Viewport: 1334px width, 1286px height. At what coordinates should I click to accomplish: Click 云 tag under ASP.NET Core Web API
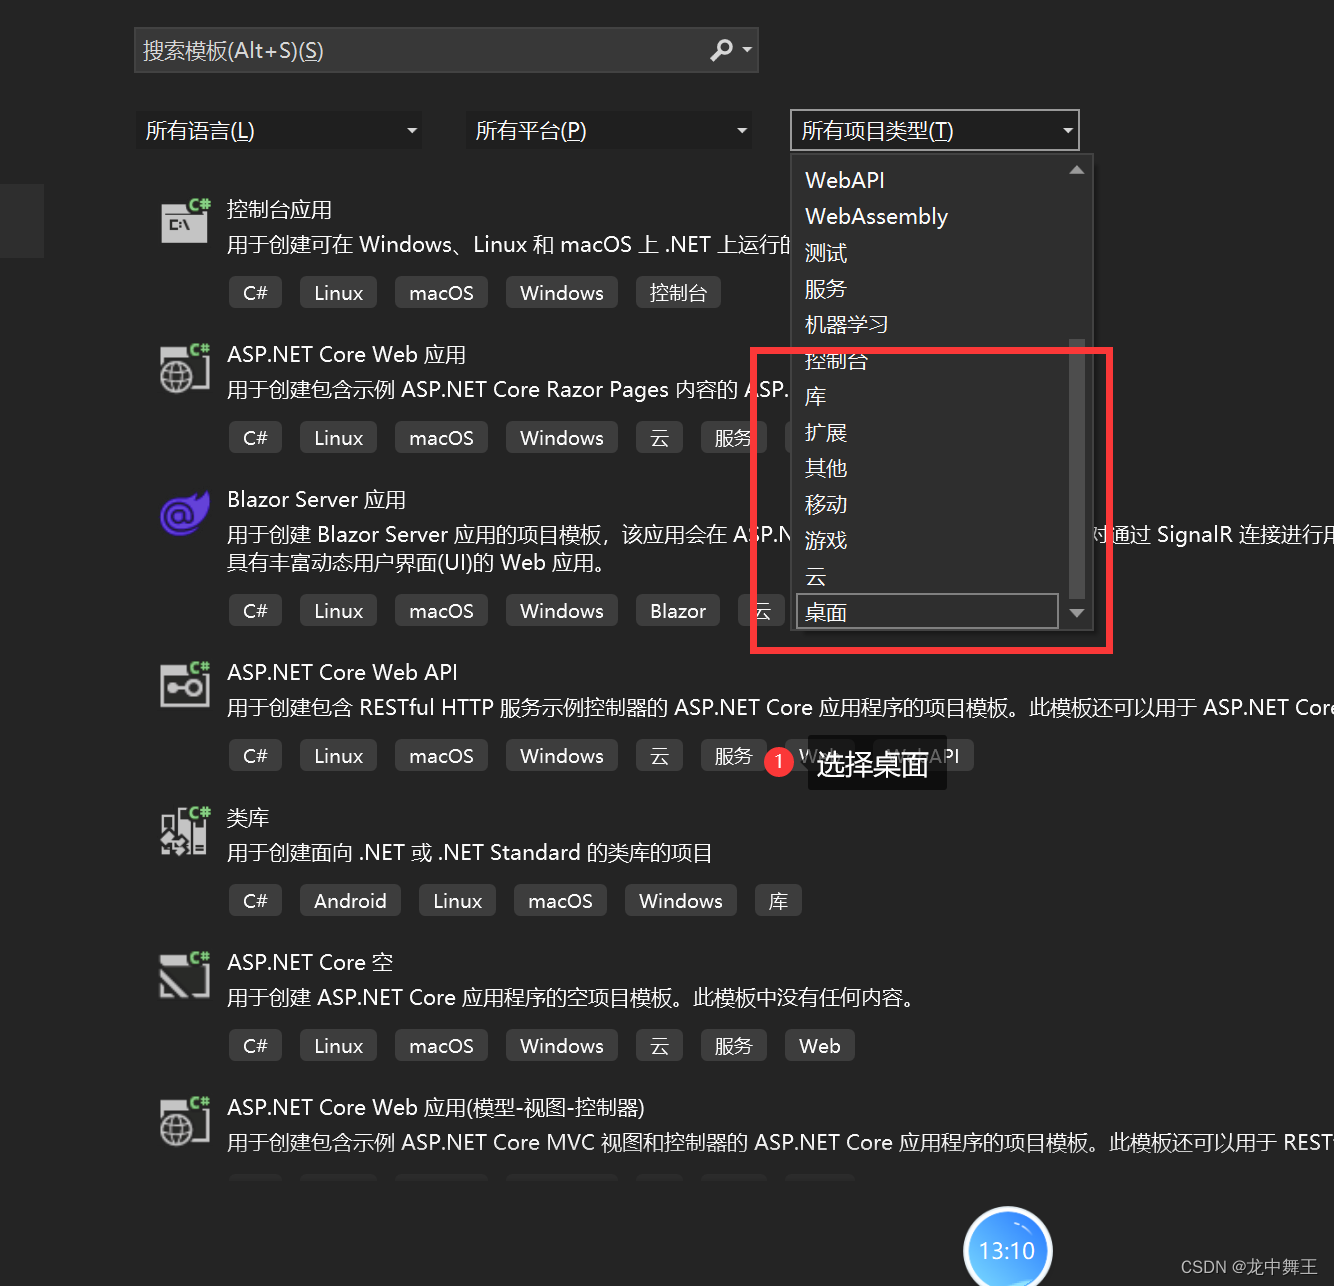tap(659, 756)
